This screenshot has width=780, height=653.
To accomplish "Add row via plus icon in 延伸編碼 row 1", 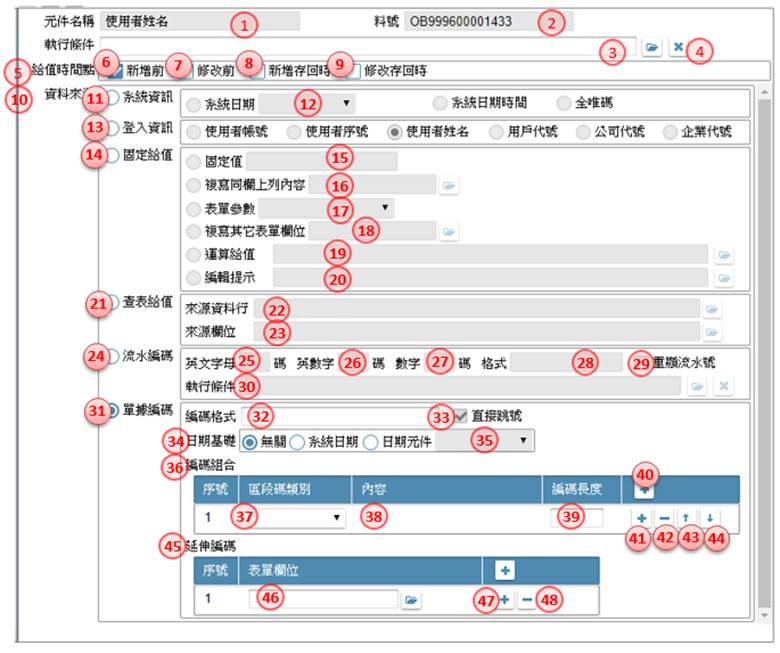I will point(504,600).
